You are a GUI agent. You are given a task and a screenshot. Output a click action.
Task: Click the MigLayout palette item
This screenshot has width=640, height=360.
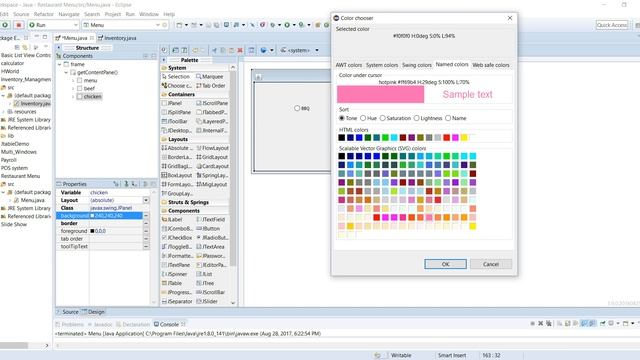[212, 184]
